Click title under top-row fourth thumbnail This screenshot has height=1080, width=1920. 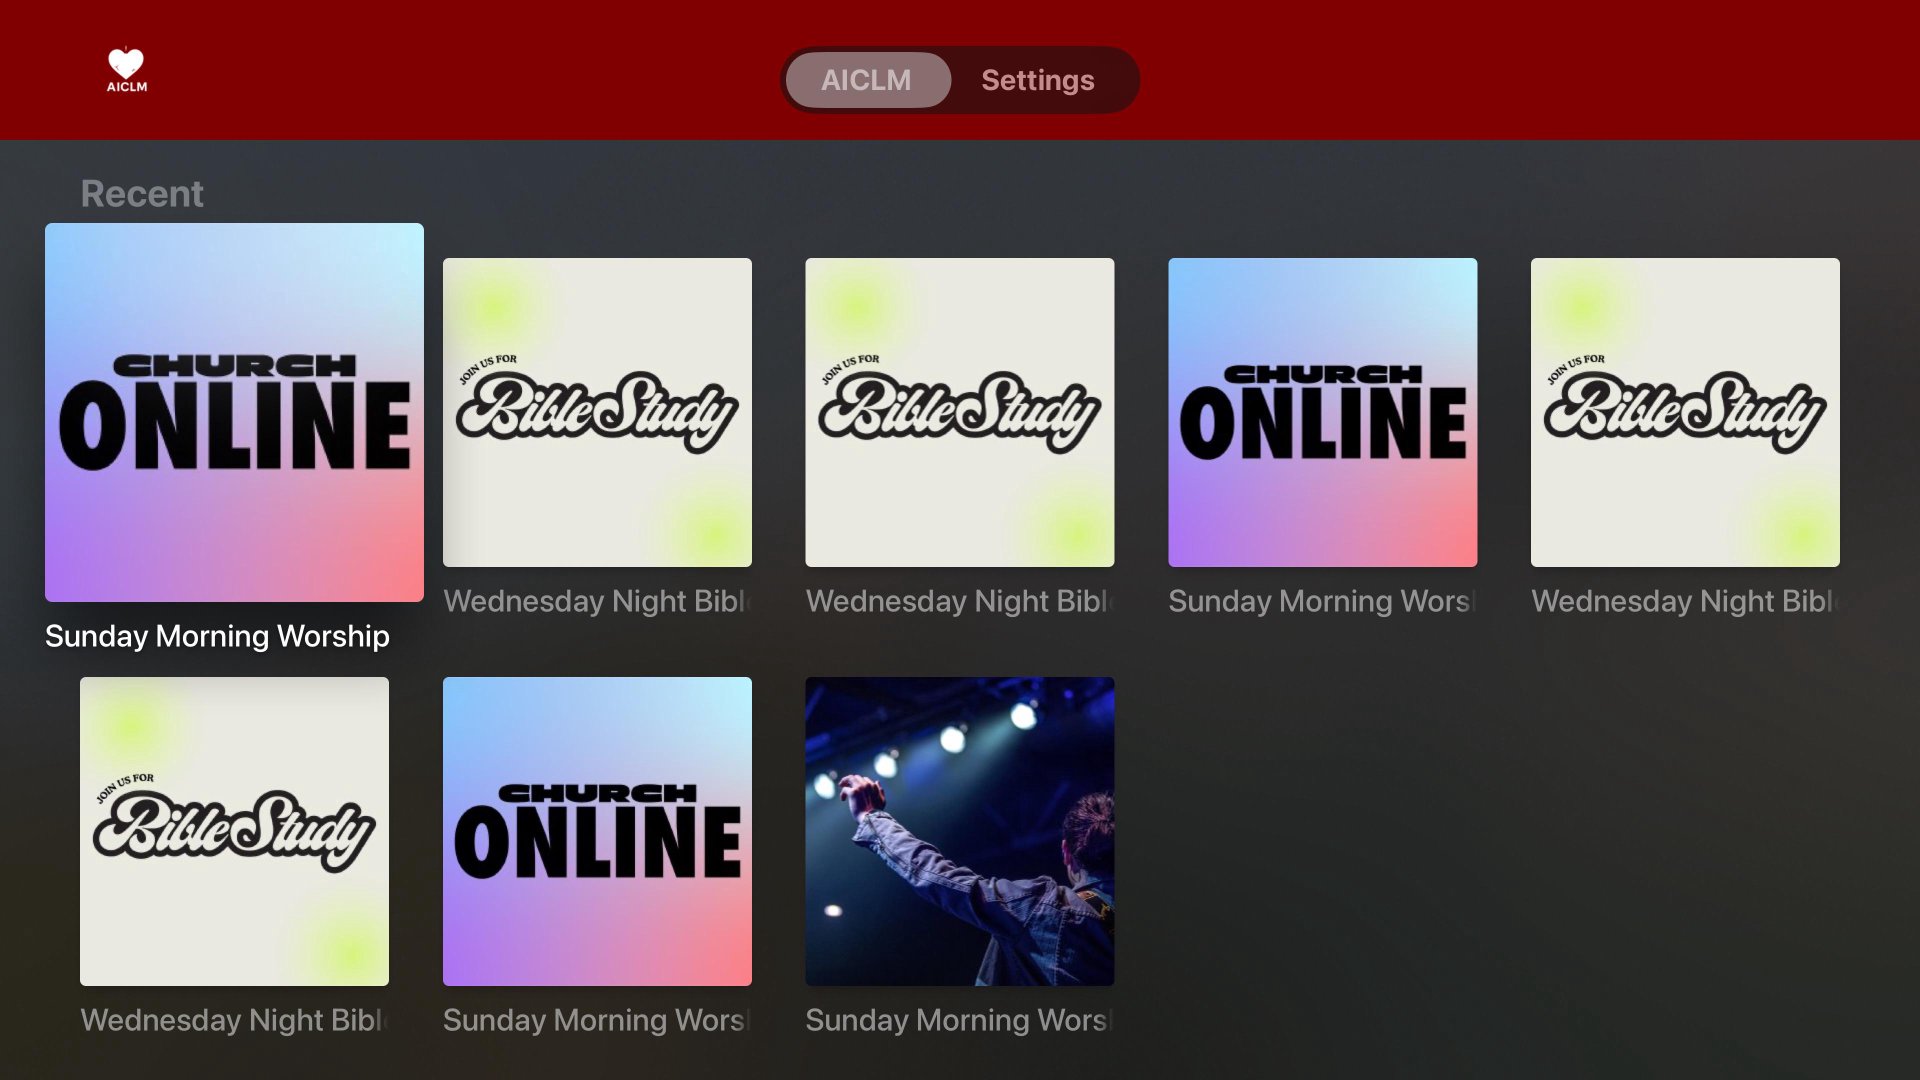[1322, 601]
